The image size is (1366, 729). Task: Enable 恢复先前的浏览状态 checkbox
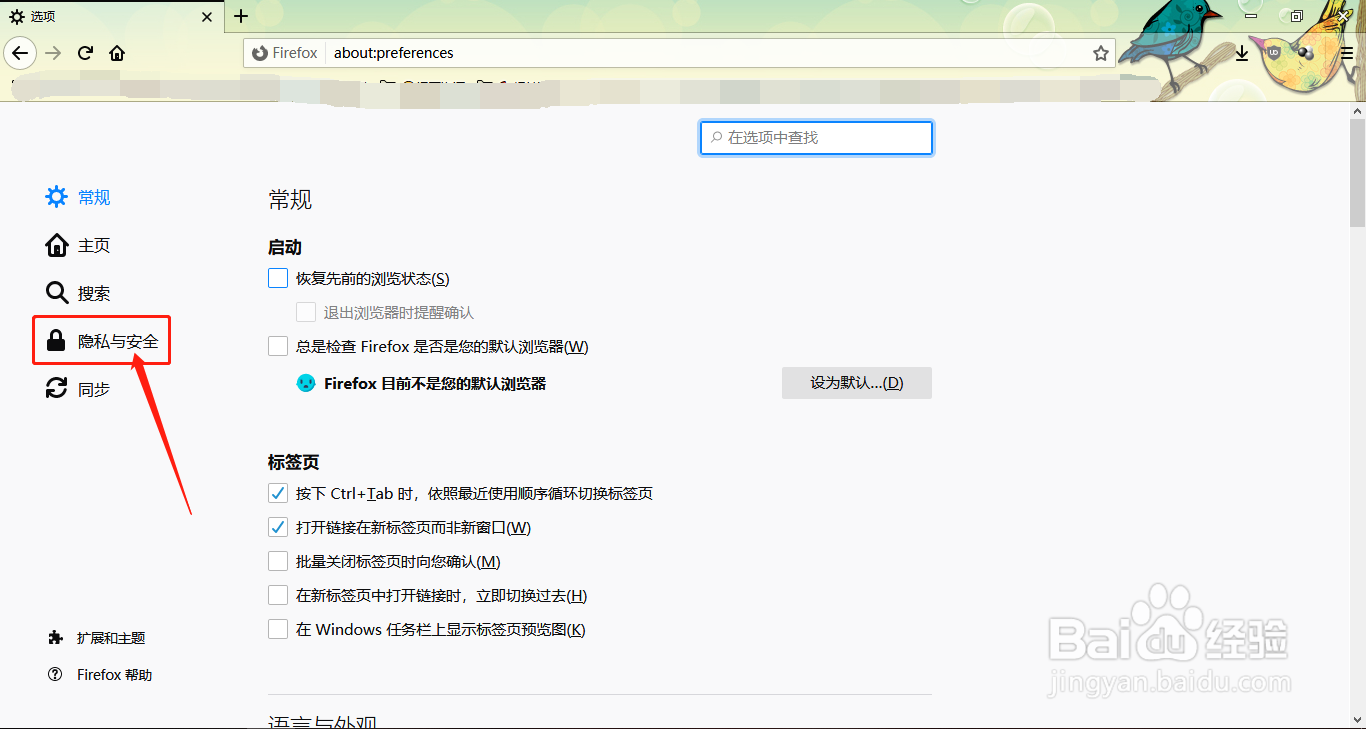278,278
